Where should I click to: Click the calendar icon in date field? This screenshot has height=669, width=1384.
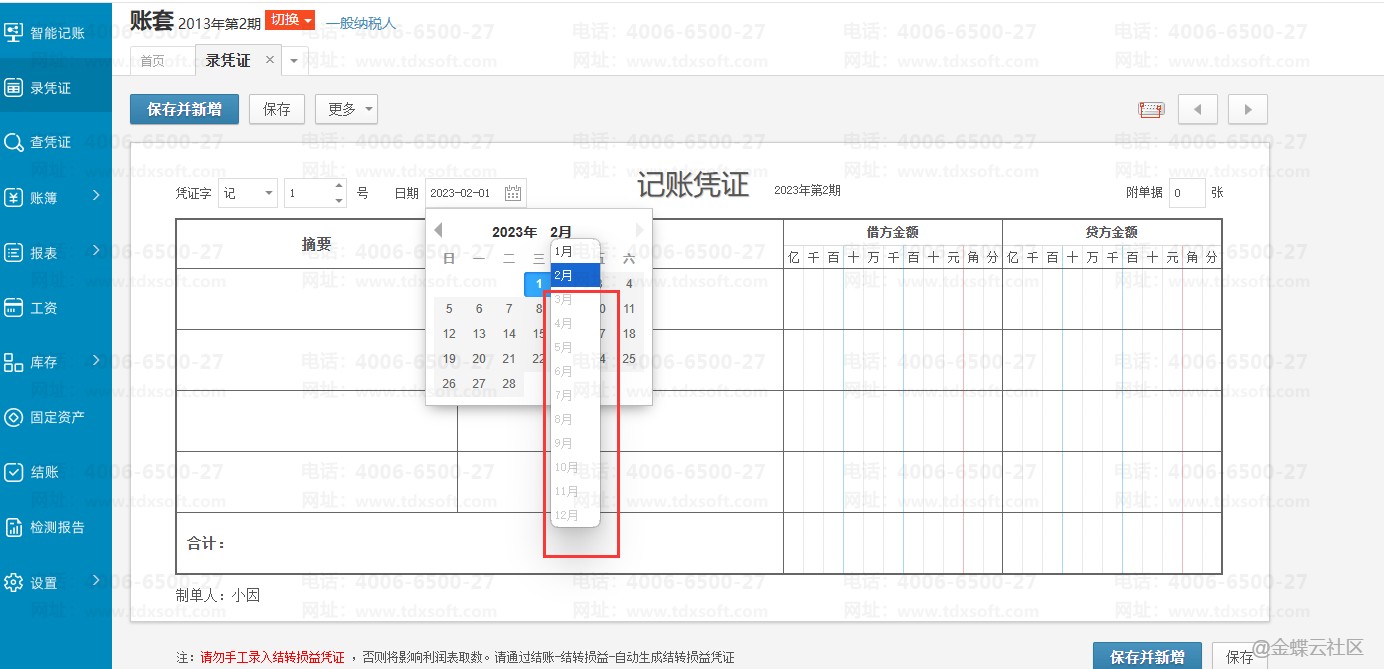(513, 193)
